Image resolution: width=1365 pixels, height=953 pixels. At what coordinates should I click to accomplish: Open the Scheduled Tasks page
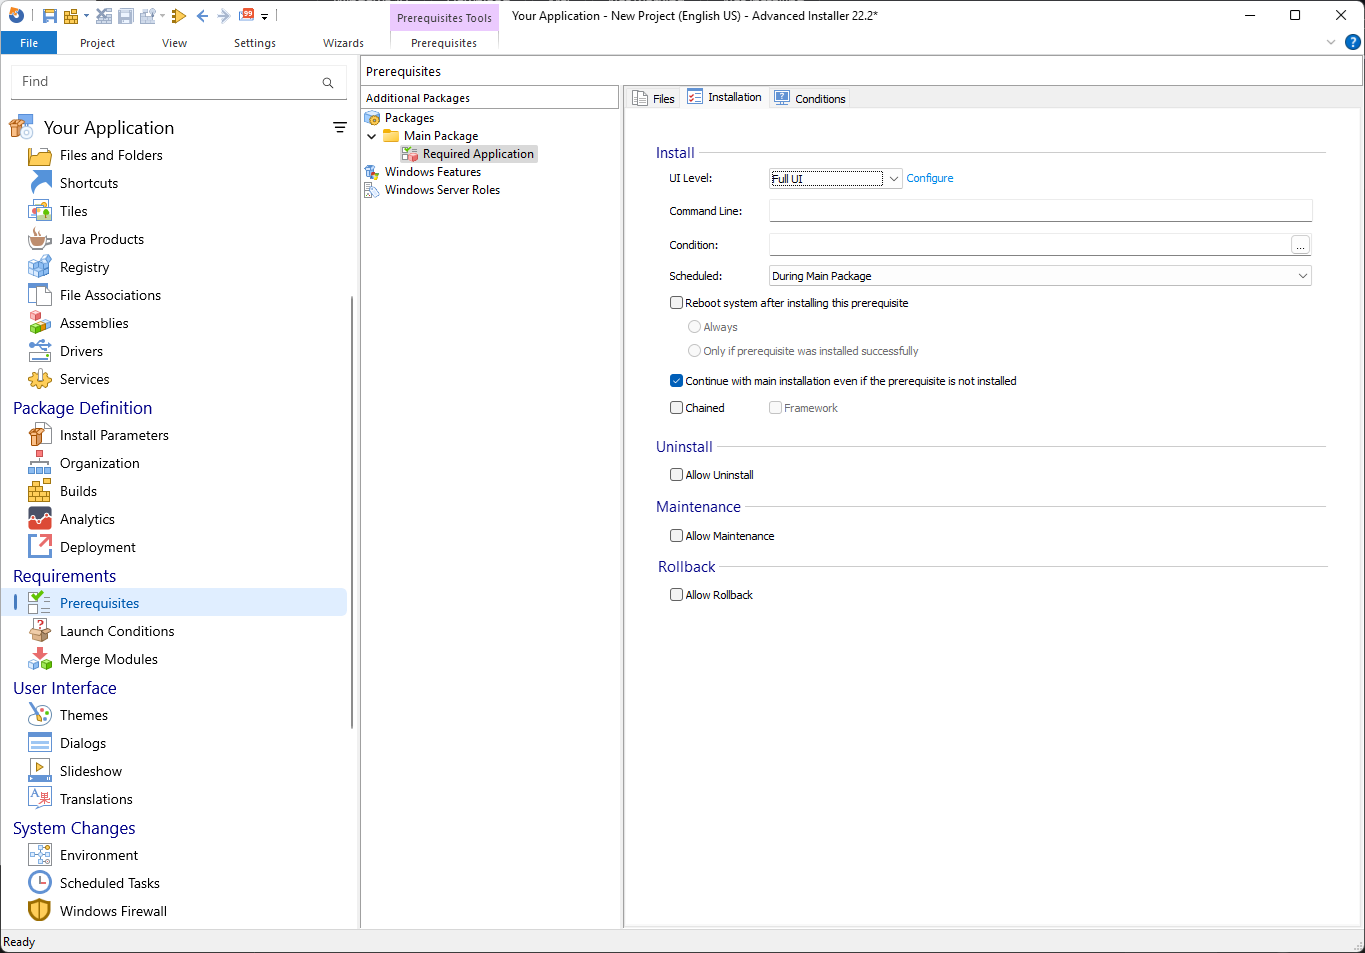click(x=109, y=883)
